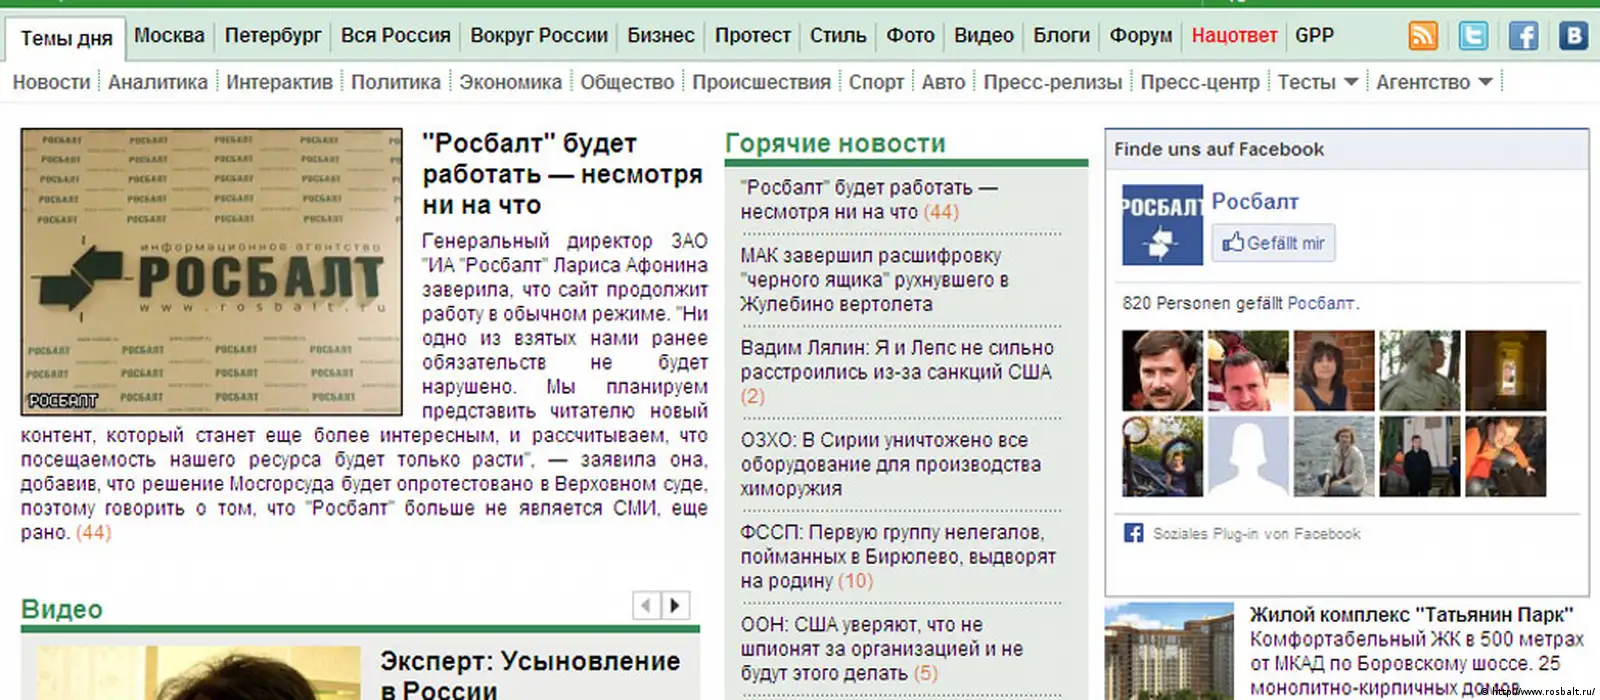The width and height of the screenshot is (1600, 700).
Task: Open the RSS feed icon
Action: coord(1423,36)
